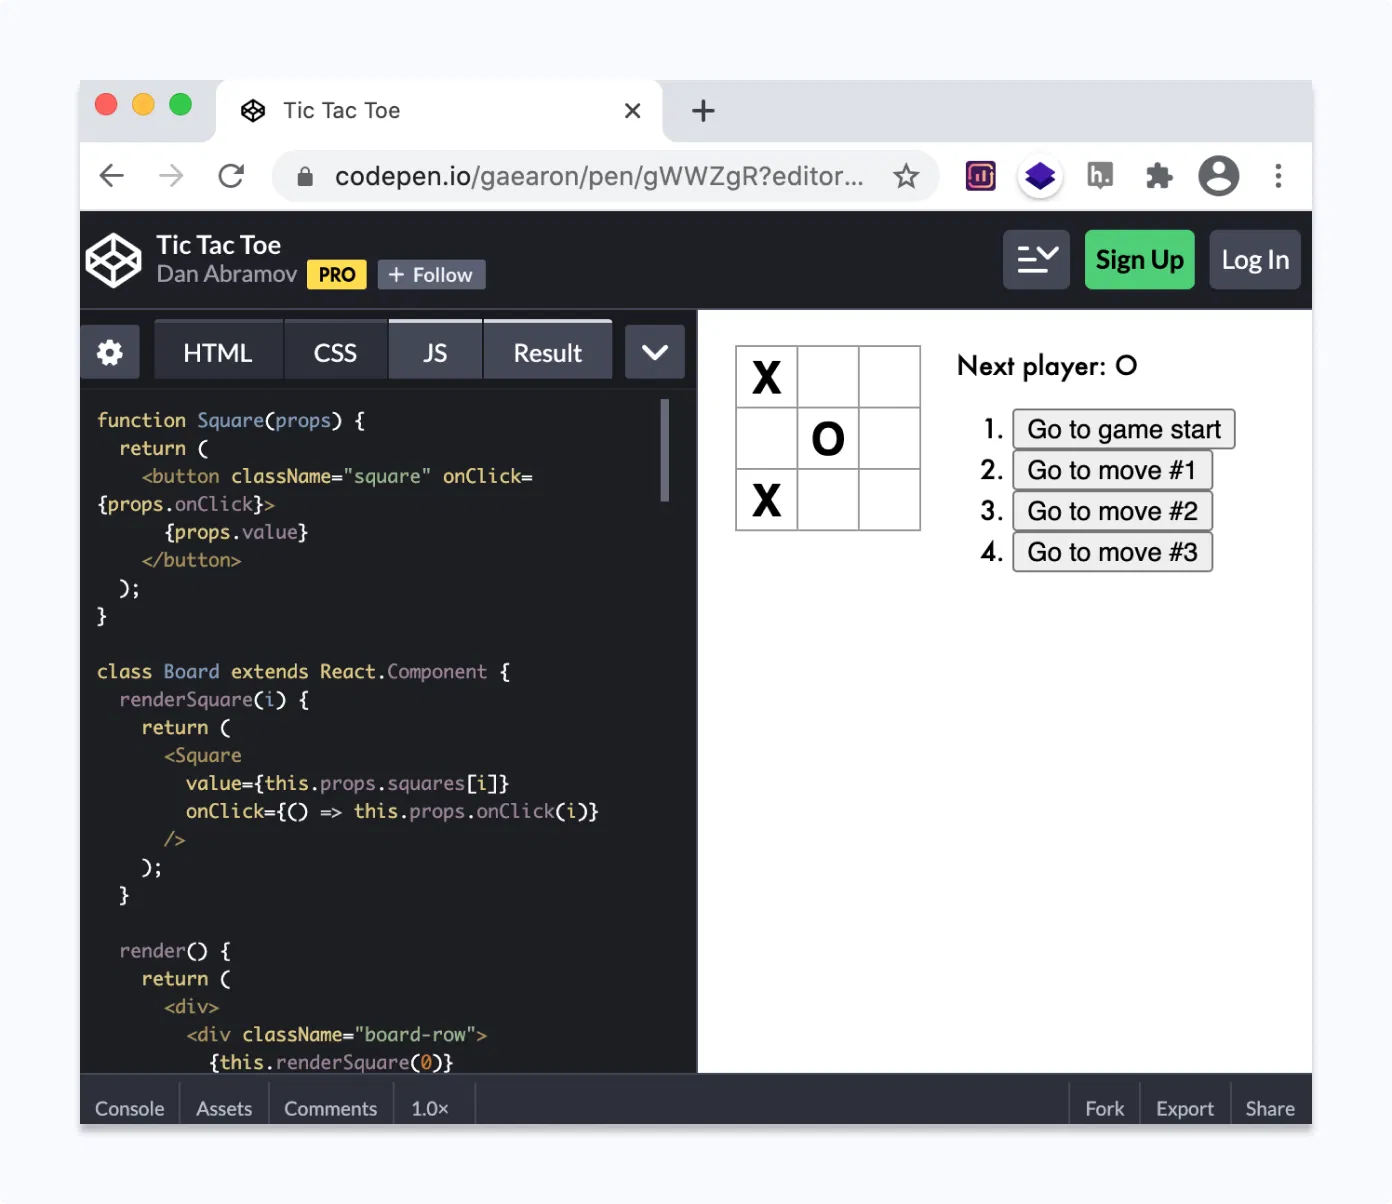
Task: Open the Console panel
Action: [128, 1108]
